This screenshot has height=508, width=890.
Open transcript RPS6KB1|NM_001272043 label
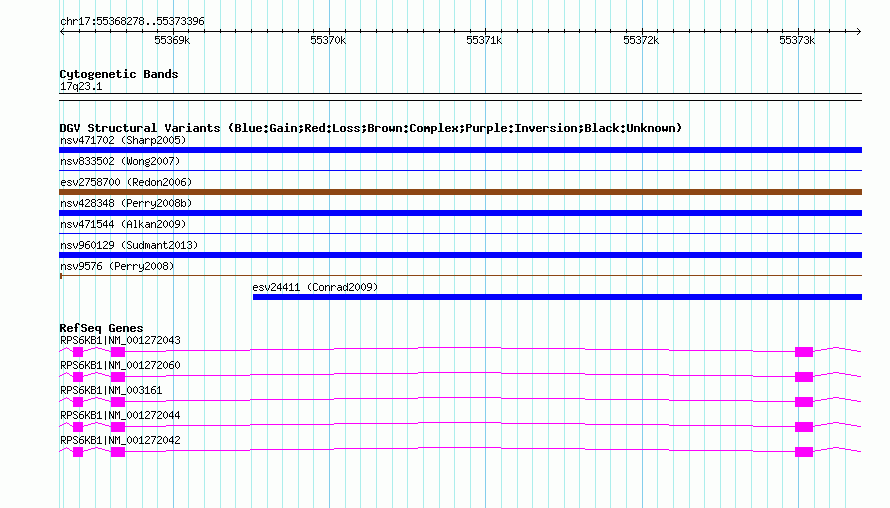click(x=120, y=341)
